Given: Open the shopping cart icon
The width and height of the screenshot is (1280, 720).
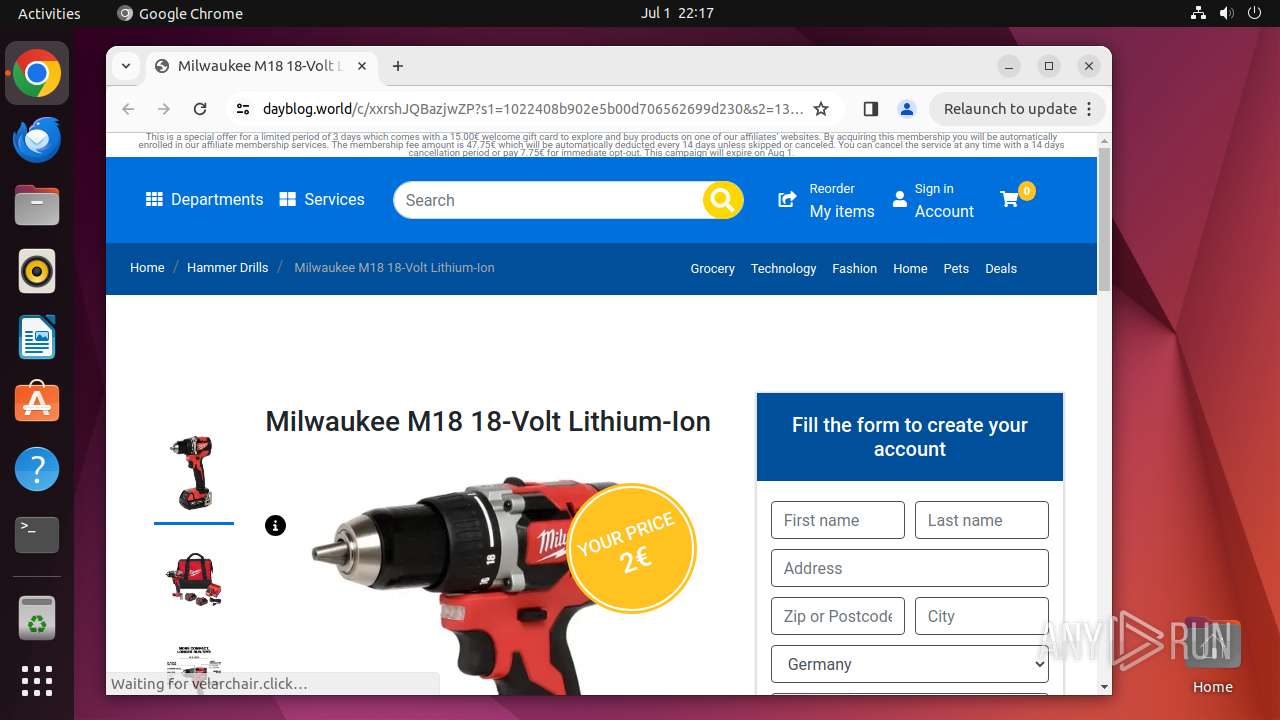Looking at the screenshot, I should pyautogui.click(x=1010, y=200).
